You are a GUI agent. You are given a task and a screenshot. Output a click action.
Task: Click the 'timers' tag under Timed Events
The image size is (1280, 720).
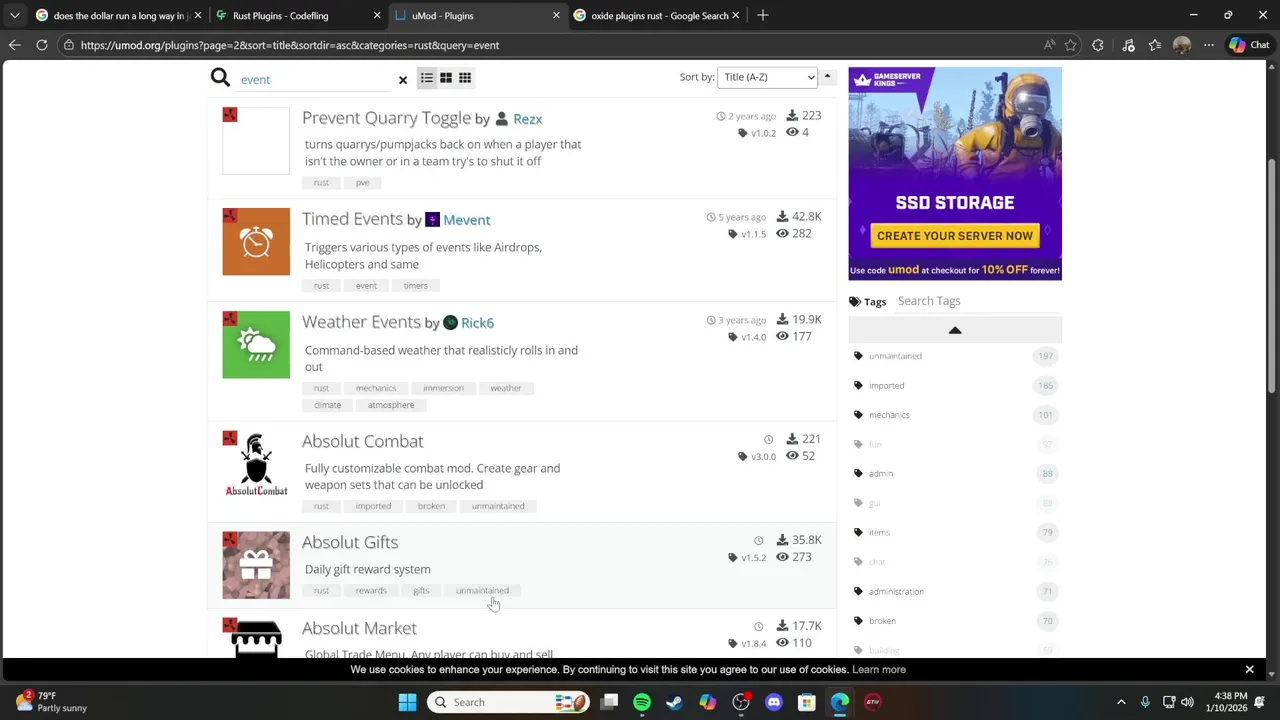pos(415,285)
